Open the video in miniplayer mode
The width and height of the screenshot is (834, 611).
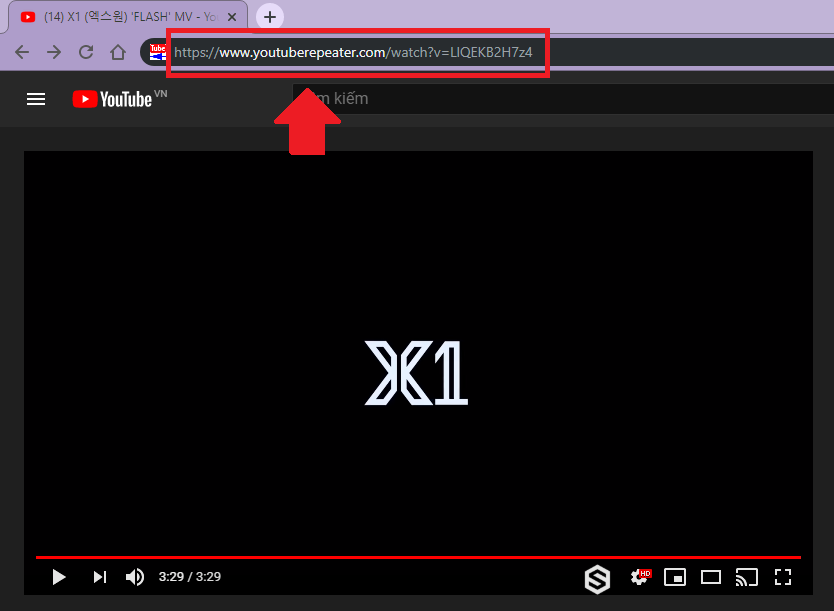click(675, 577)
